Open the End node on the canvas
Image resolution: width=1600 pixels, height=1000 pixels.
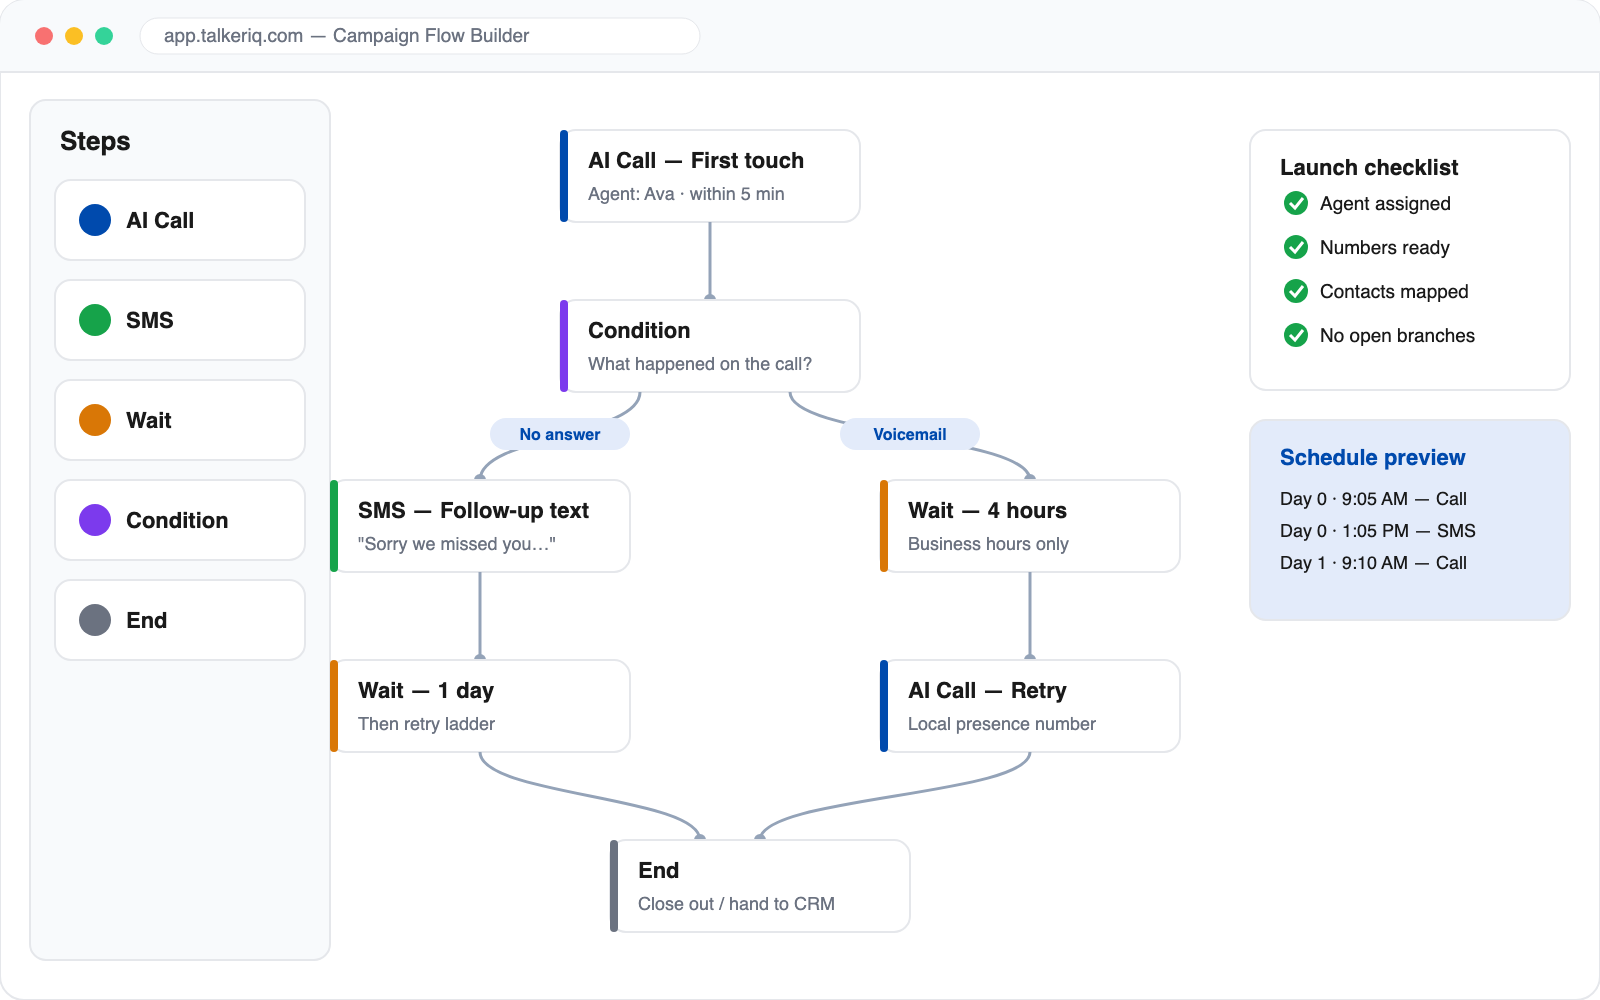click(x=760, y=886)
